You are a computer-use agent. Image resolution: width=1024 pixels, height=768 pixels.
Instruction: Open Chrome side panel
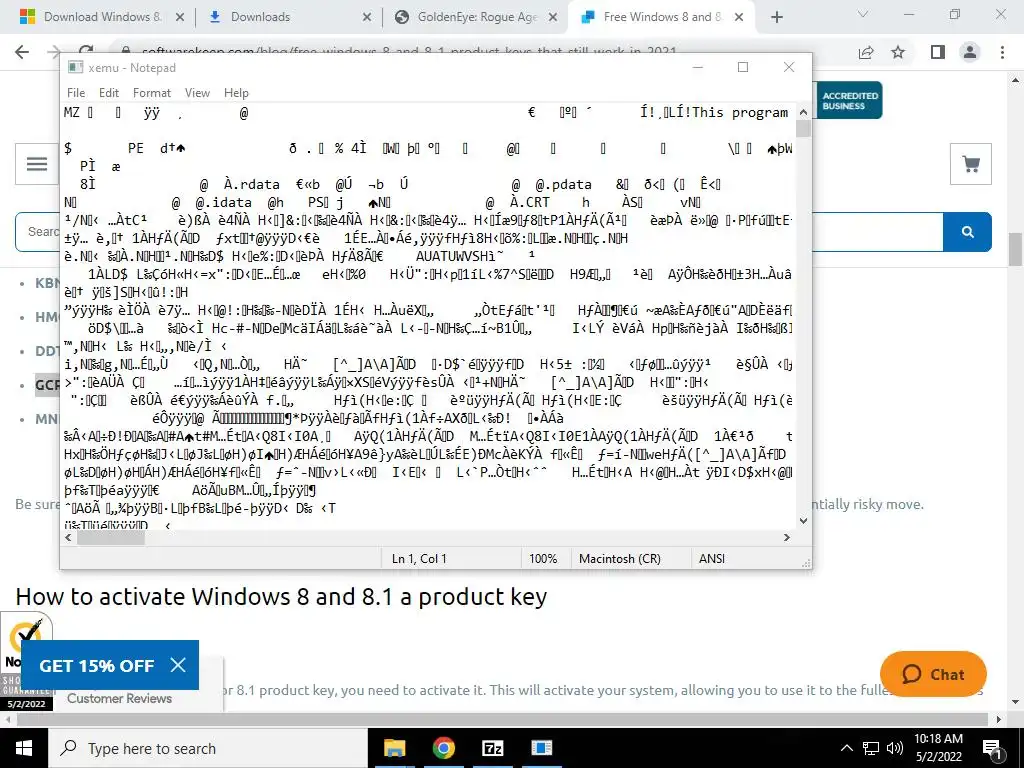[938, 52]
